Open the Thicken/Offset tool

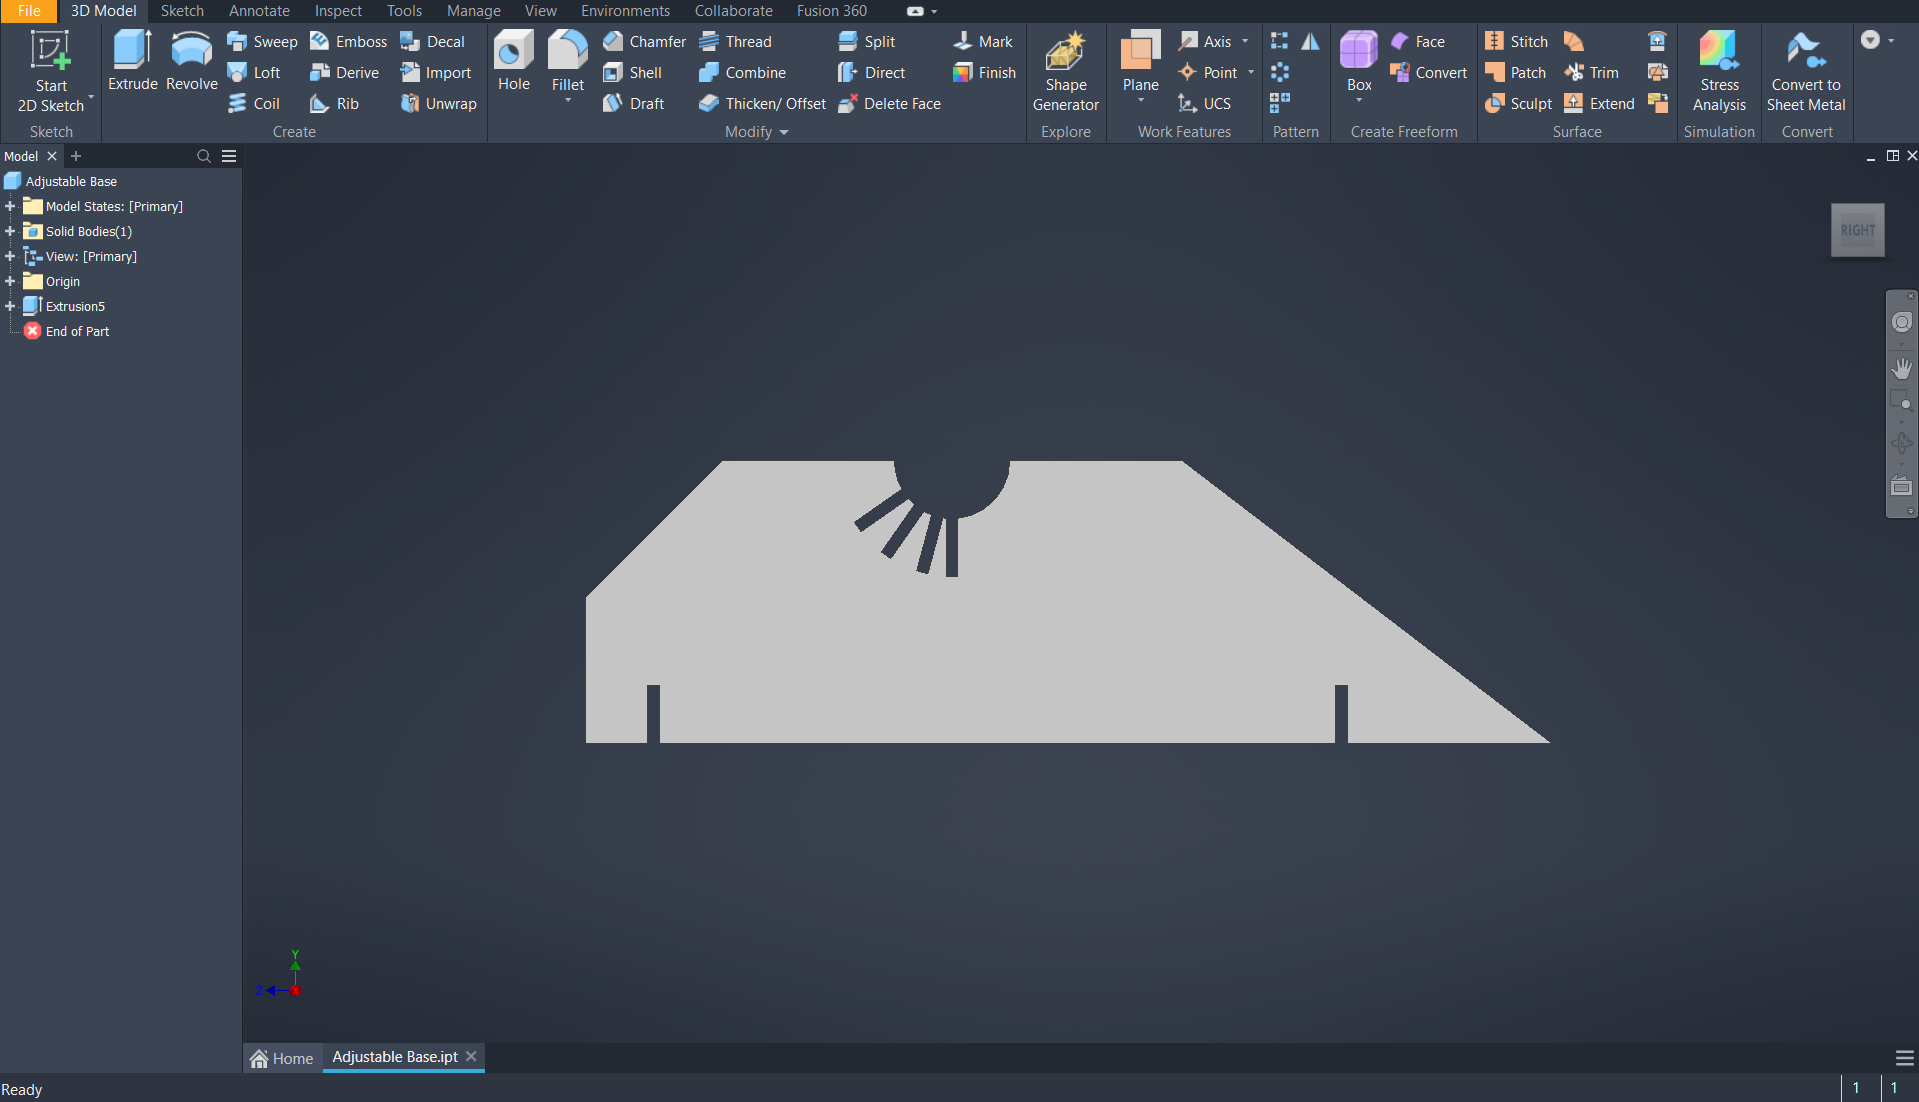click(763, 103)
